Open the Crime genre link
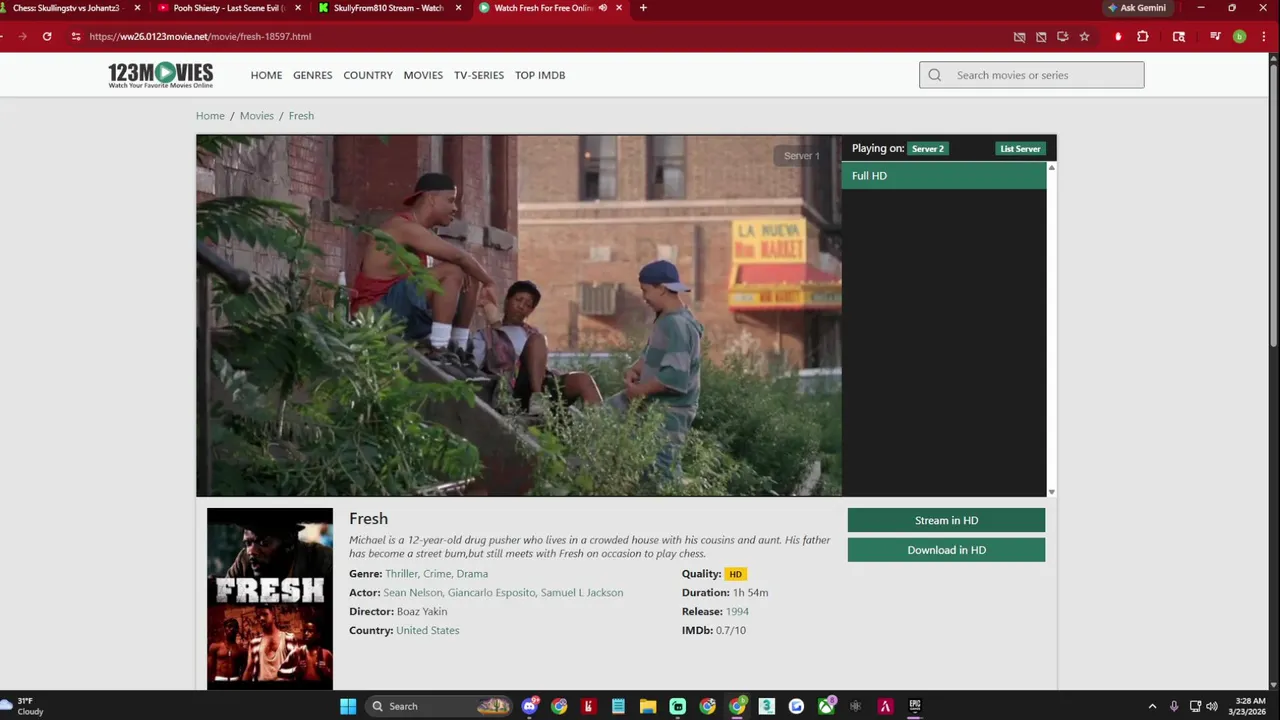This screenshot has width=1280, height=720. tap(437, 574)
